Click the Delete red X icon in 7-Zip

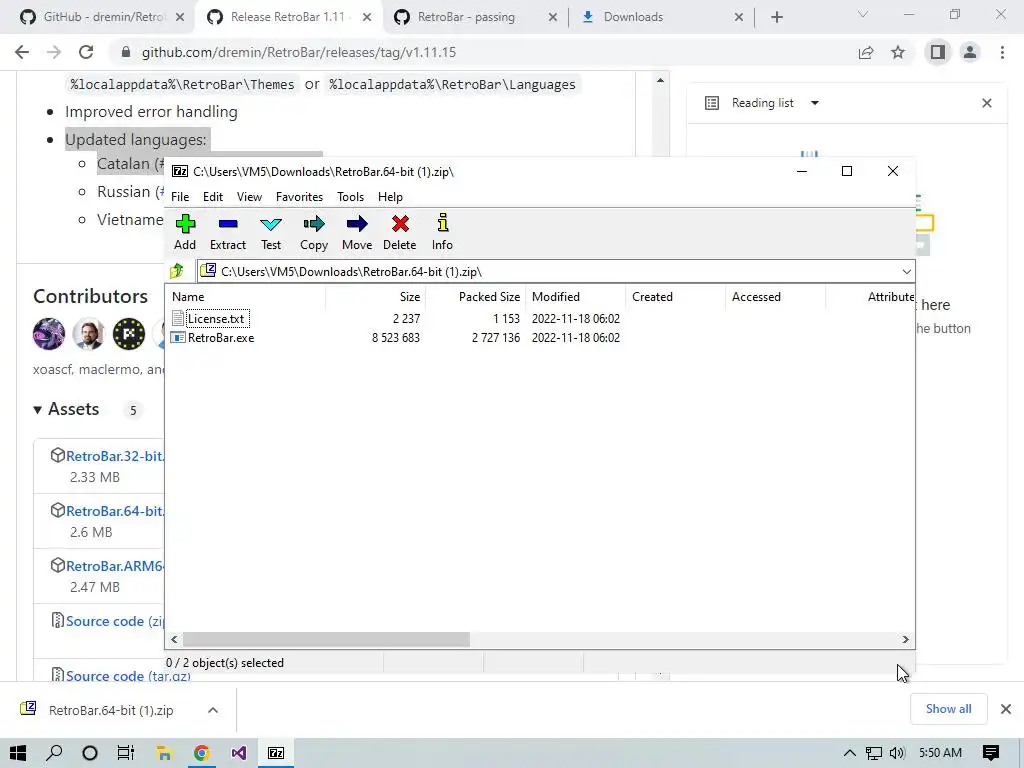click(400, 224)
